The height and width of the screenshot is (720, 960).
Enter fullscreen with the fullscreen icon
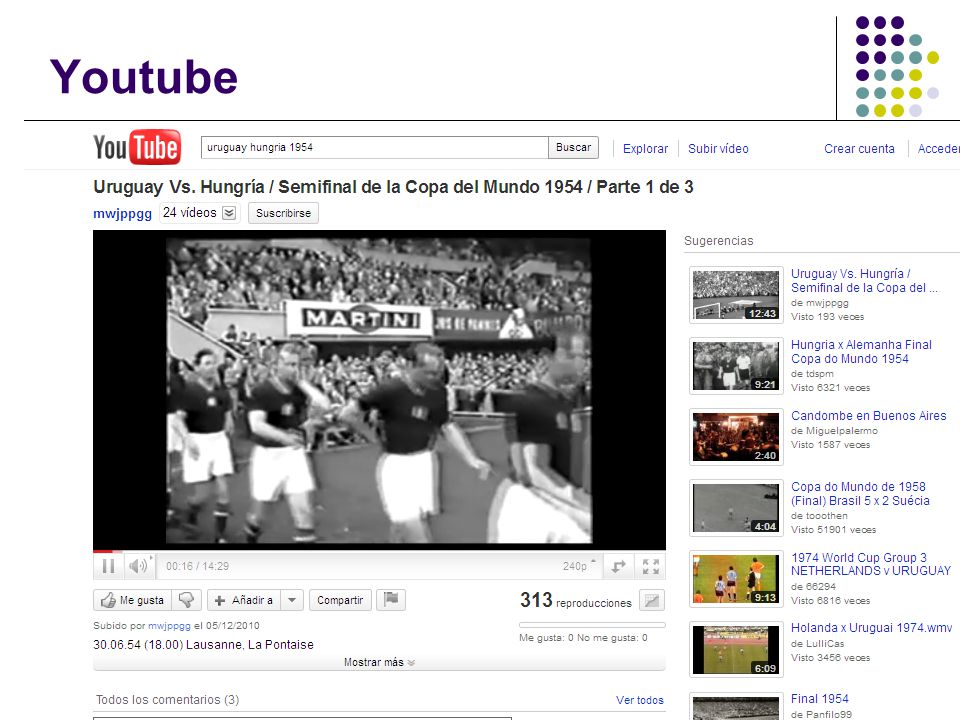(651, 566)
